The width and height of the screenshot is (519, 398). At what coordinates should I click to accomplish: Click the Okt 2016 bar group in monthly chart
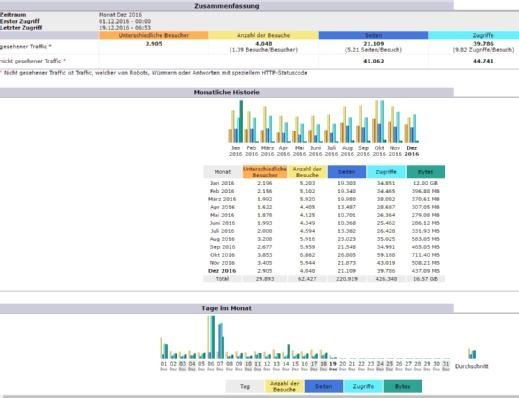pos(379,122)
